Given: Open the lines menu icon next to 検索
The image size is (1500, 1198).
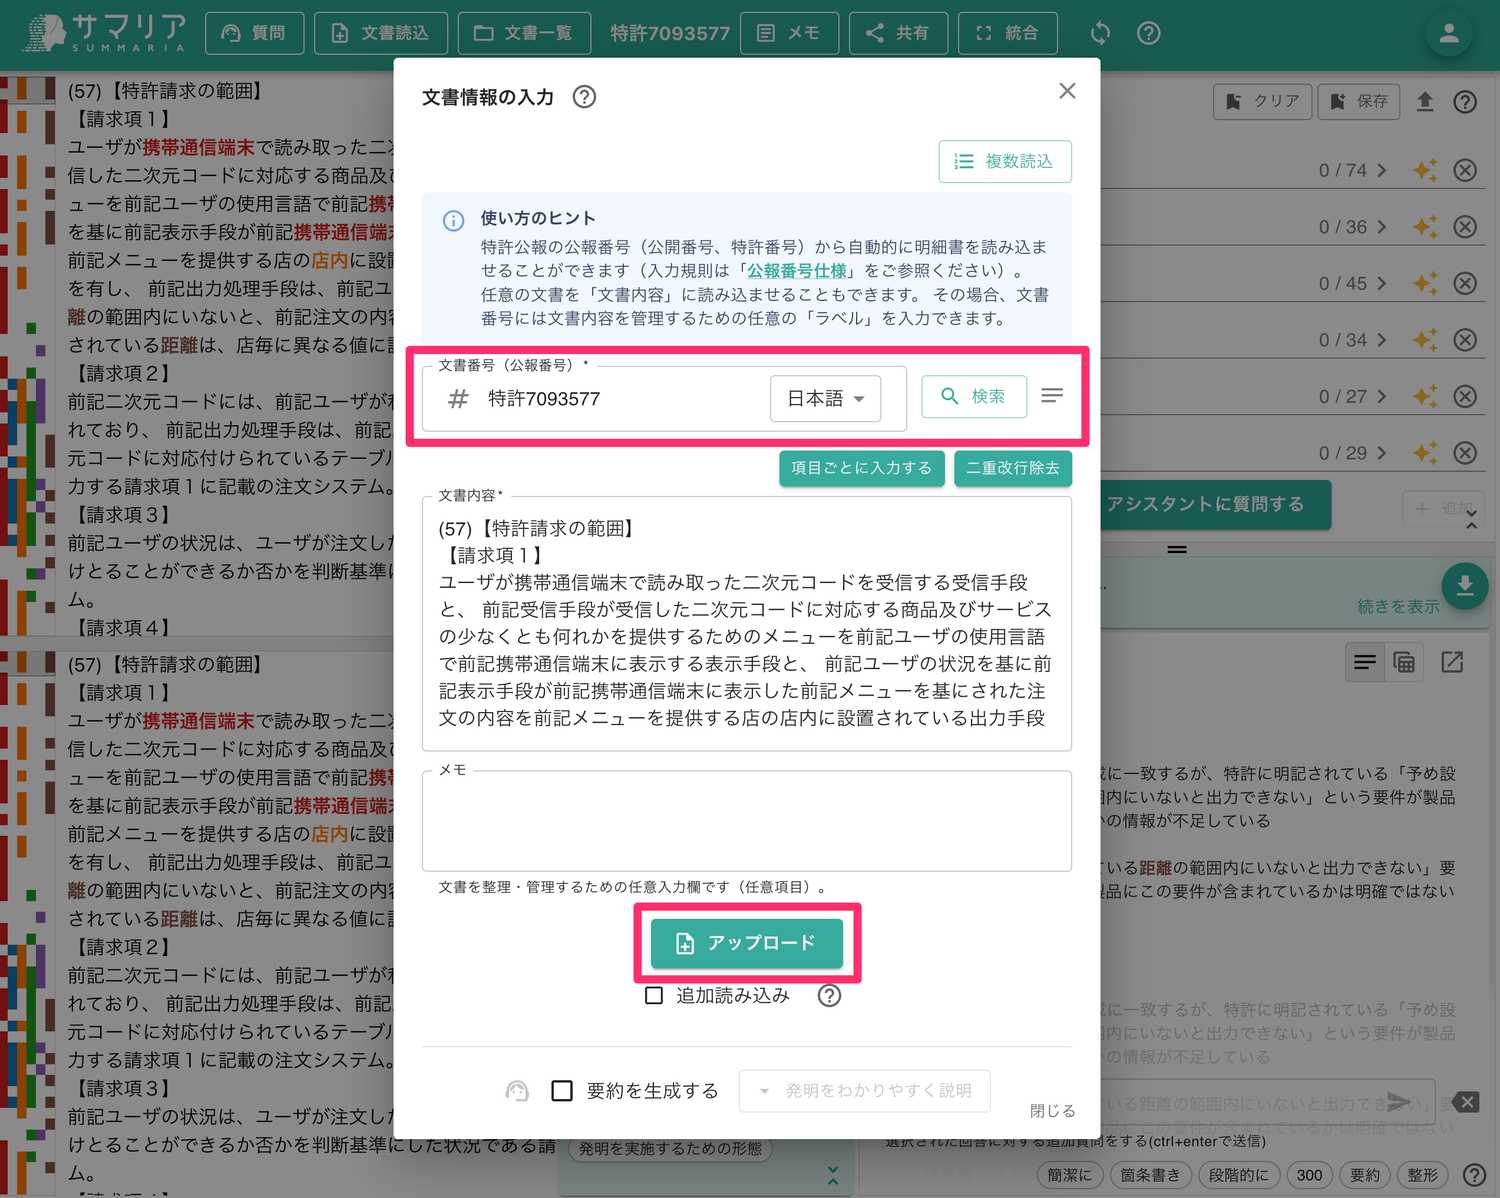Looking at the screenshot, I should (x=1052, y=396).
